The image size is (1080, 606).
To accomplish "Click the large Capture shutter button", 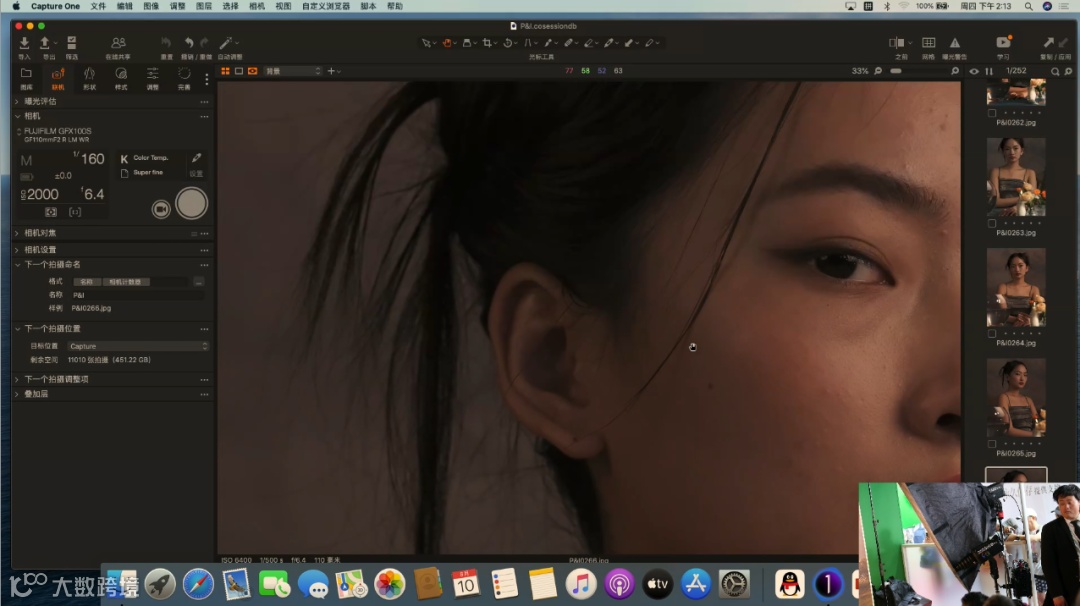I will [191, 204].
